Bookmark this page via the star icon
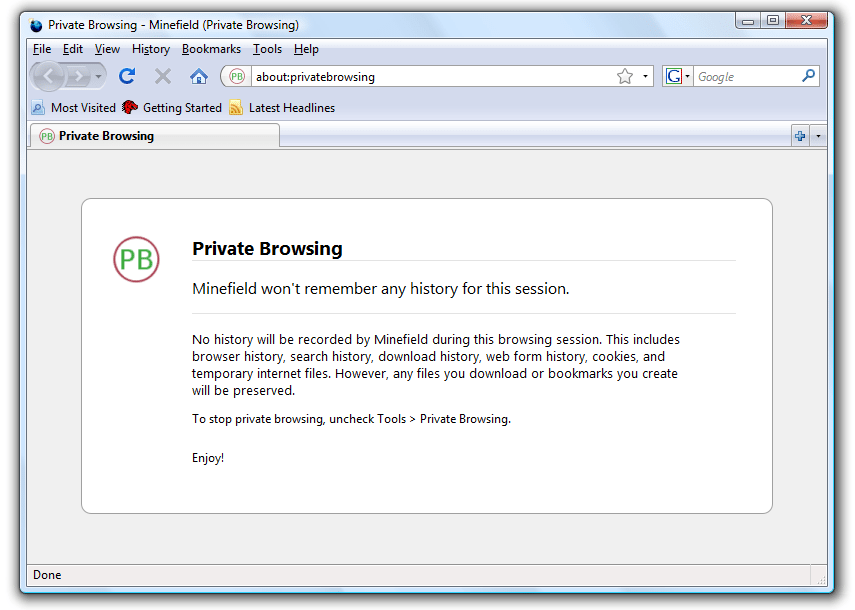Image resolution: width=855 pixels, height=610 pixels. 622,76
